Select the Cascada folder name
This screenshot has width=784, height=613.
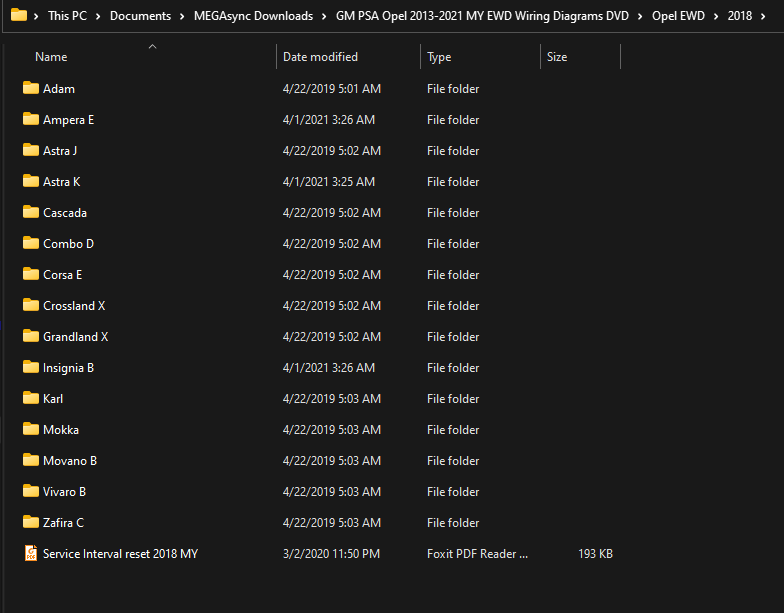pos(65,212)
